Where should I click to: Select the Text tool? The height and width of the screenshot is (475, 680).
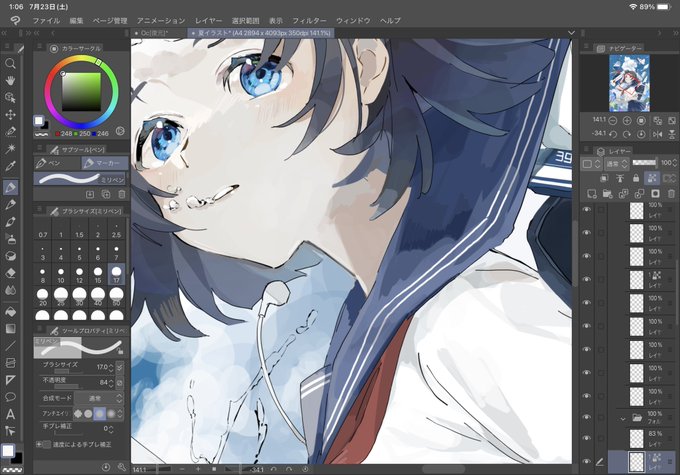point(10,414)
